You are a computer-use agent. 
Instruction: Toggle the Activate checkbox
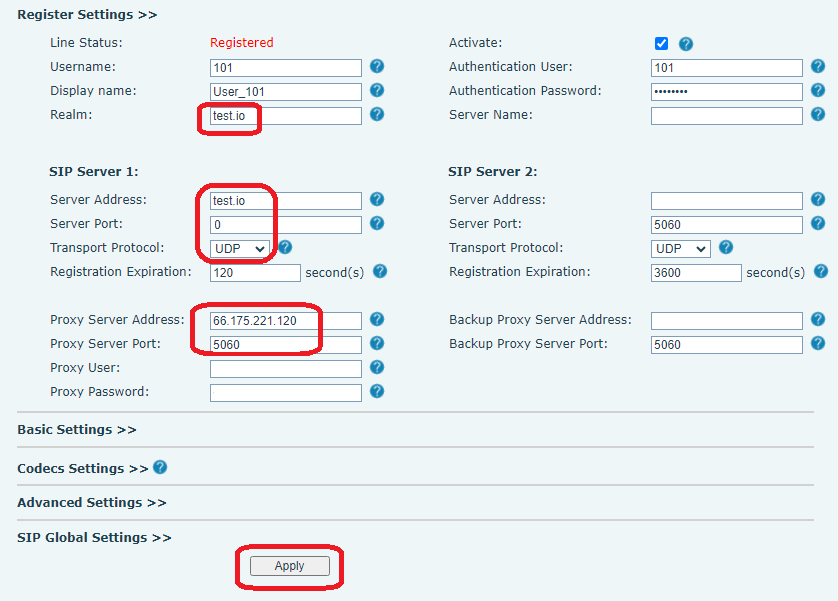[x=661, y=44]
